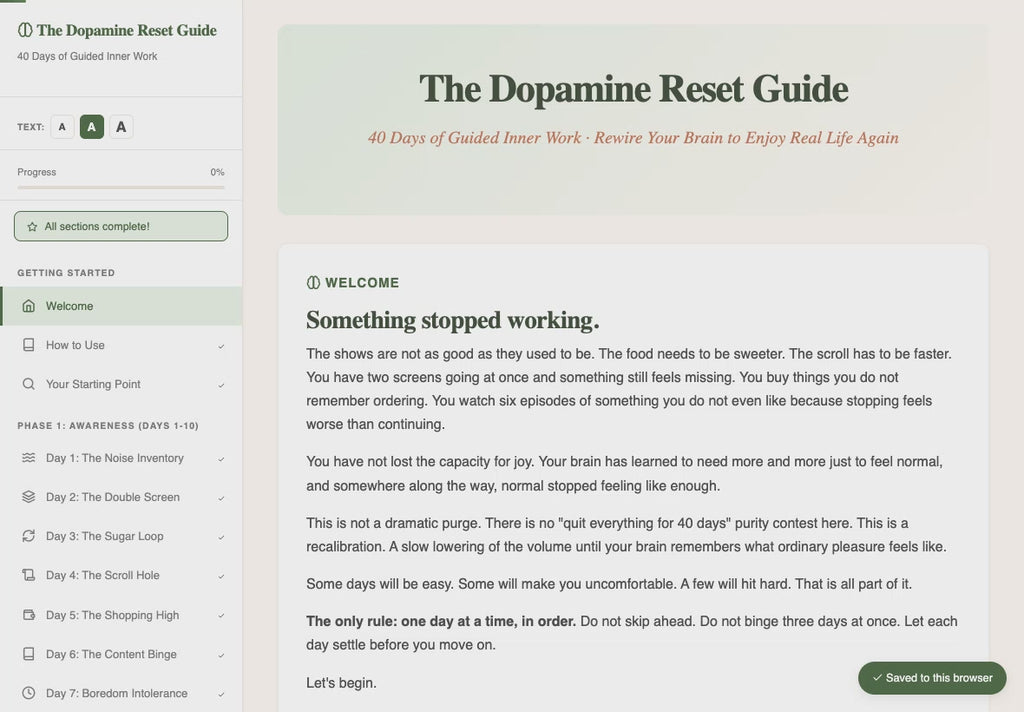
Task: Click the layers icon beside Day 2
Action: [29, 497]
